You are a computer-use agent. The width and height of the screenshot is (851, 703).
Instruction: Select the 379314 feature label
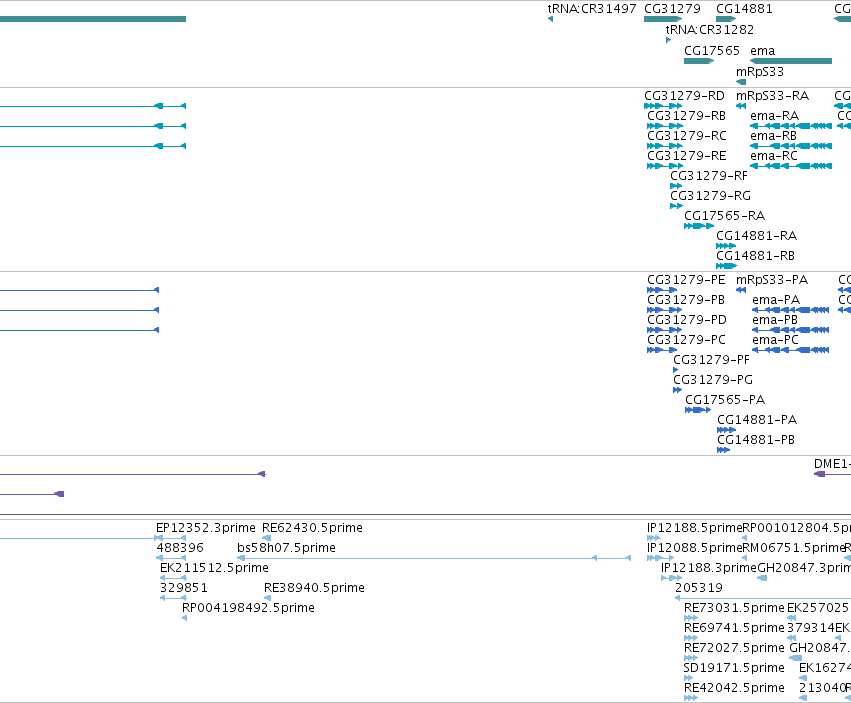click(811, 628)
